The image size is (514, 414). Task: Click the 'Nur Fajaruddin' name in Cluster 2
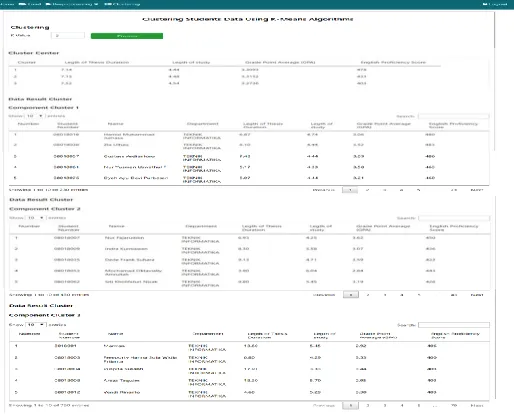point(124,238)
